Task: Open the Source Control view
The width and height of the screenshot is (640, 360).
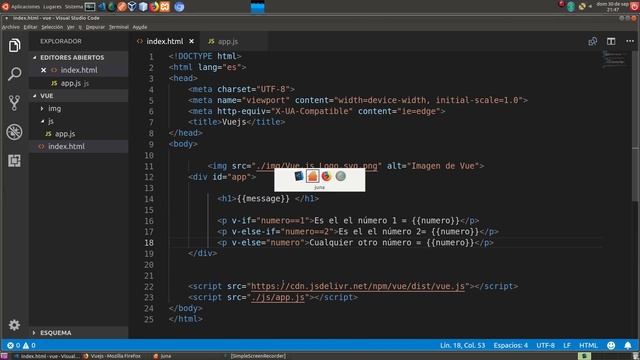Action: pyautogui.click(x=14, y=103)
